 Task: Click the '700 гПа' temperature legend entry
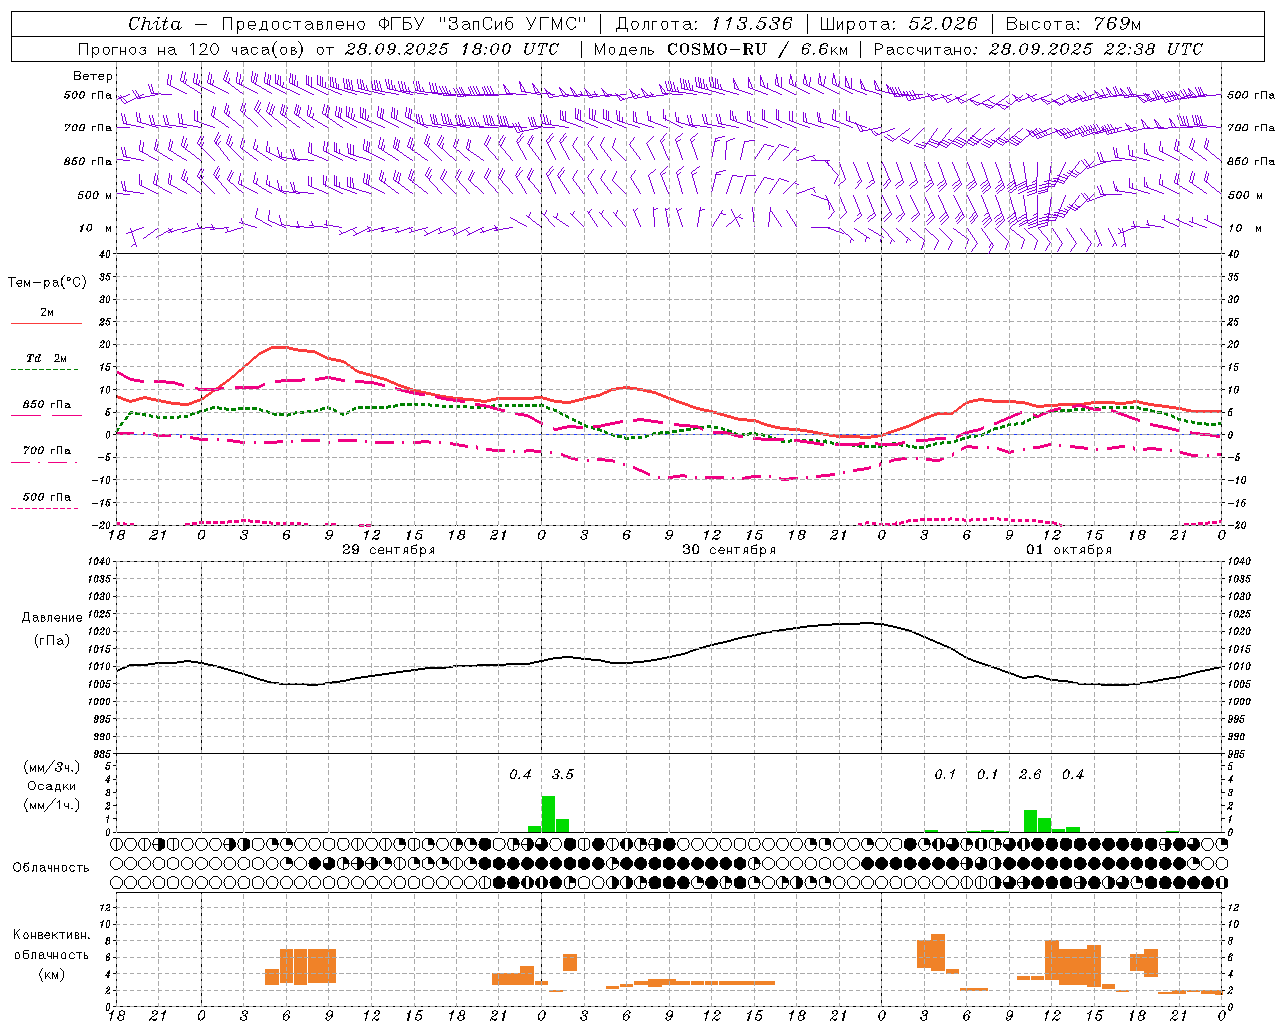tap(47, 451)
